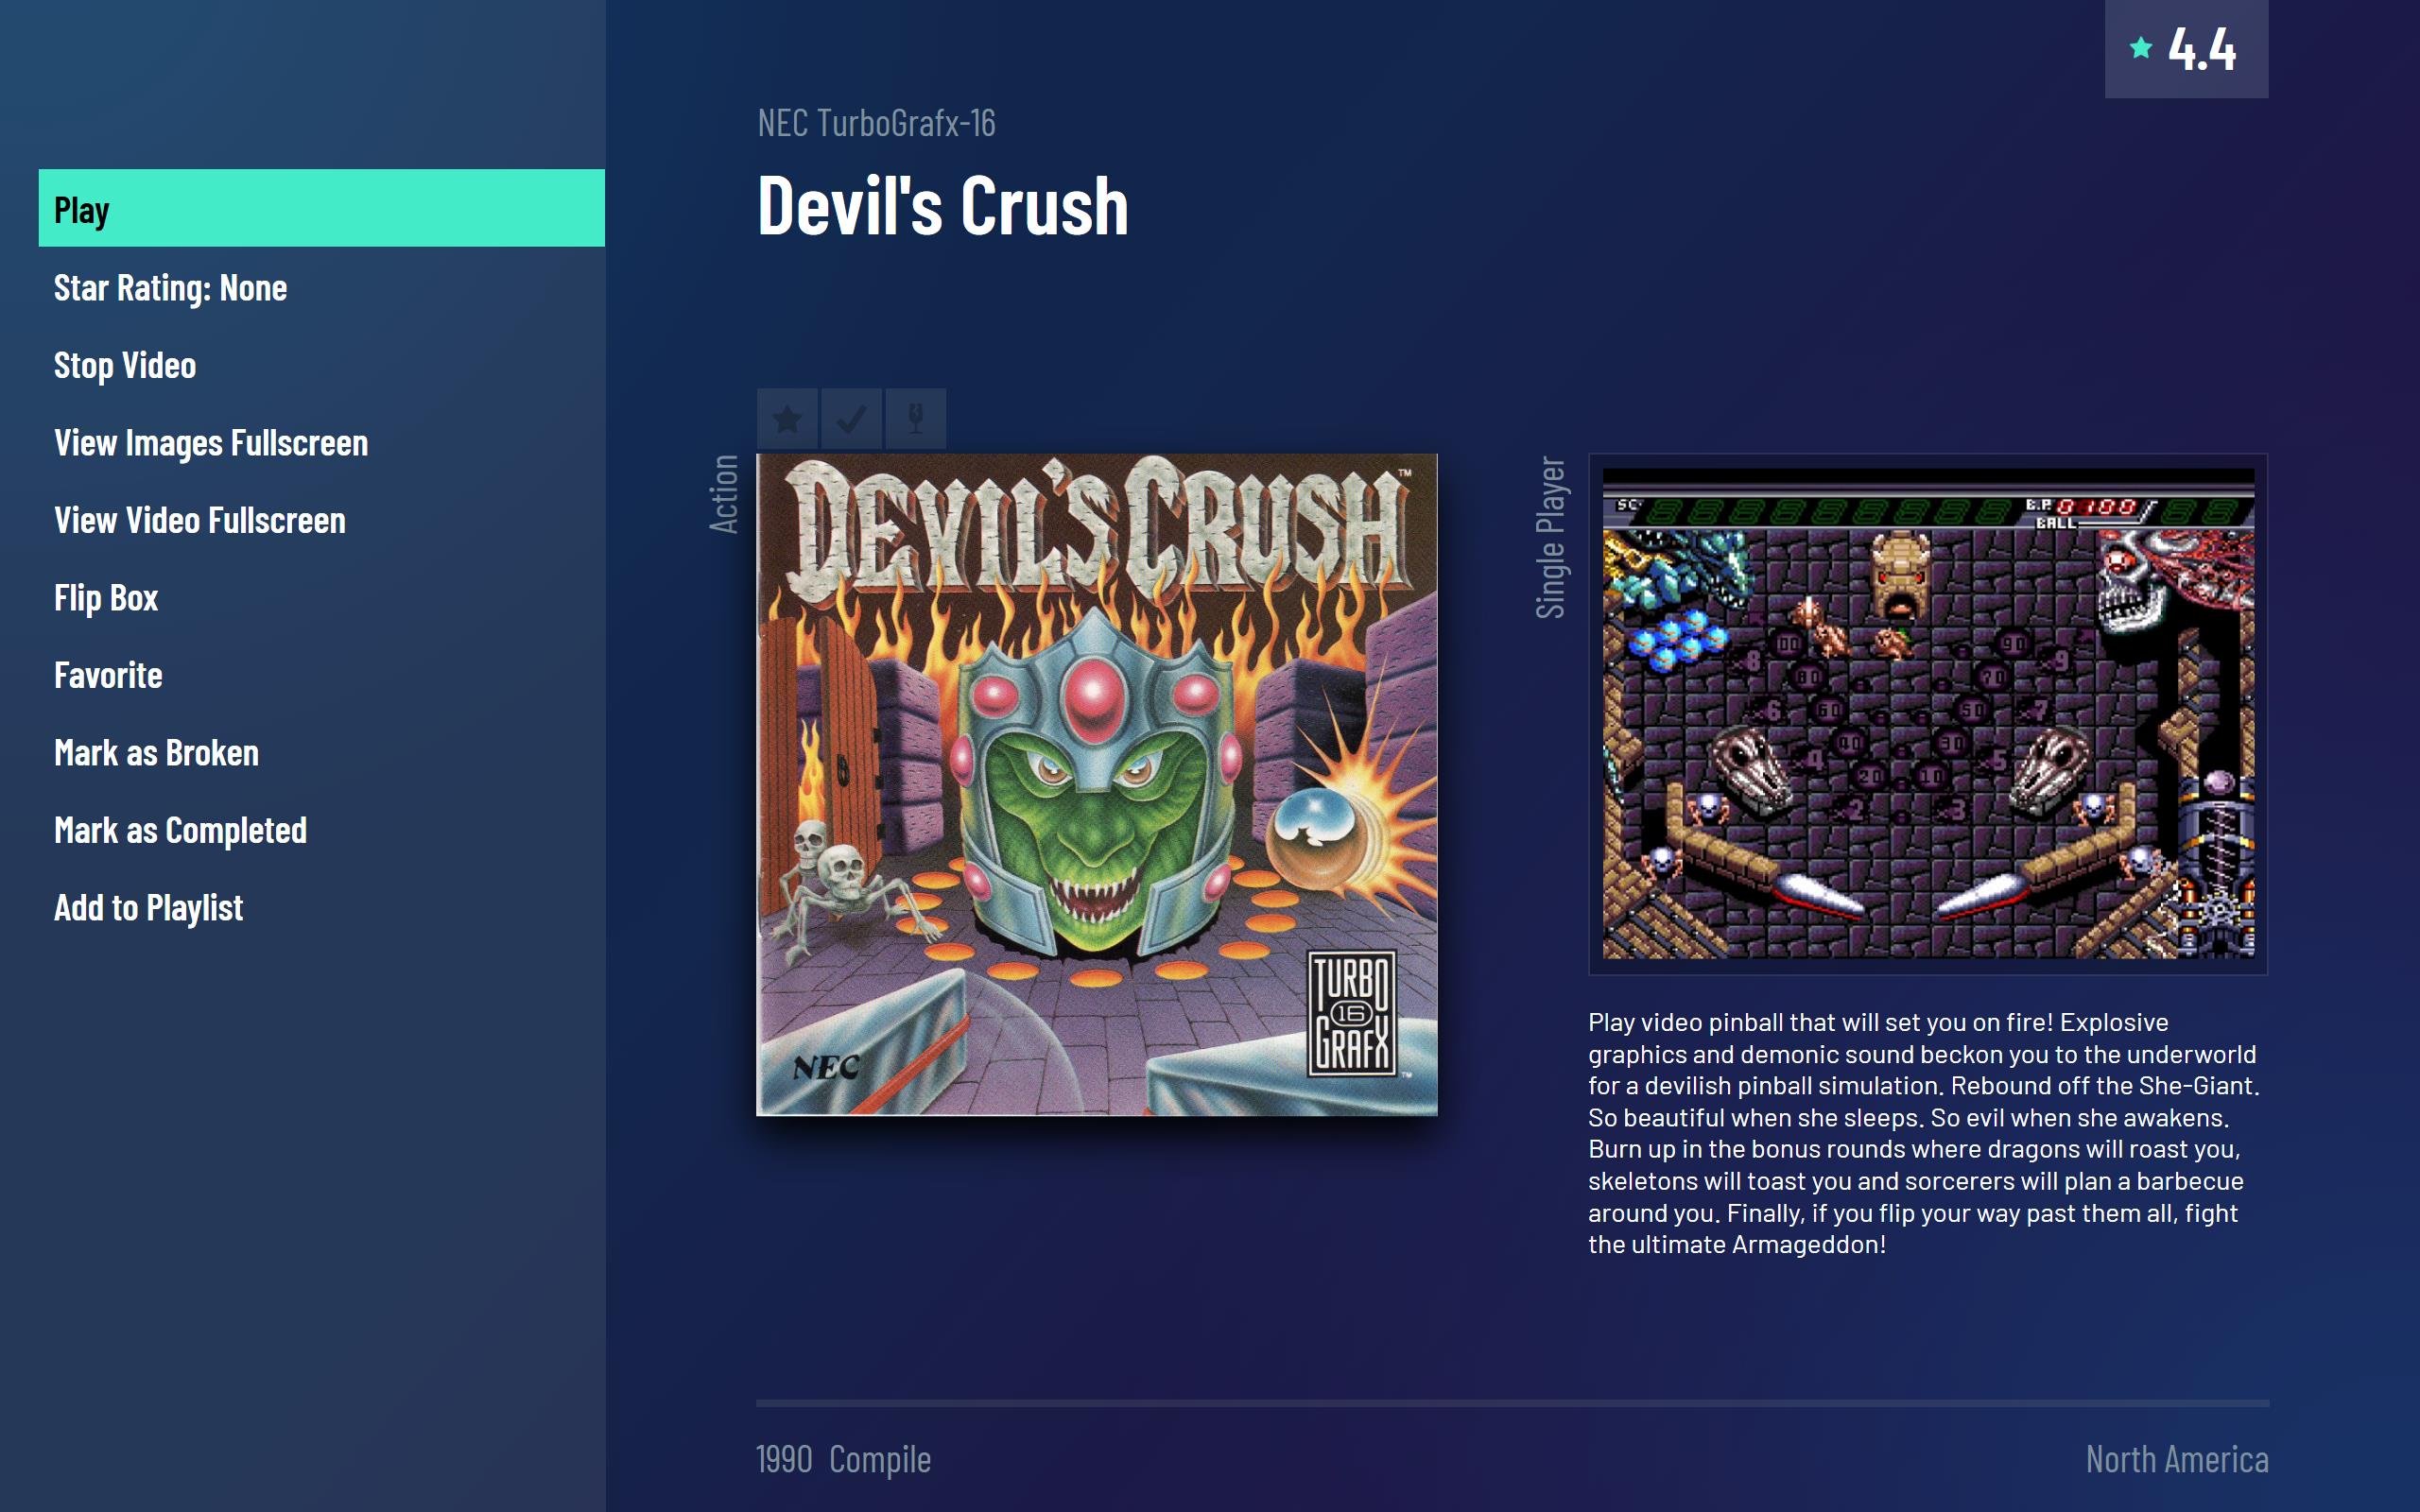Click the Single Player mode label
Image resolution: width=2420 pixels, height=1512 pixels.
click(1551, 538)
